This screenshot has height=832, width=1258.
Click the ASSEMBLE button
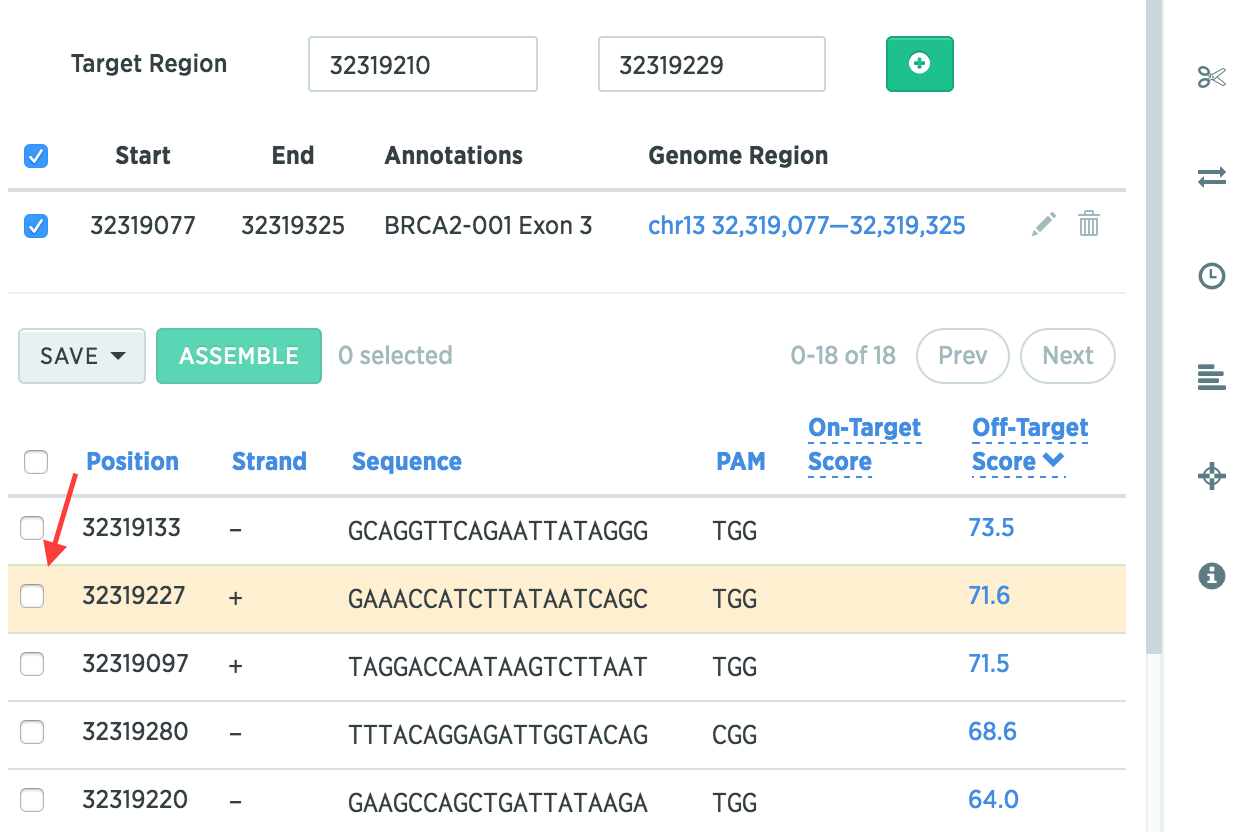(239, 356)
